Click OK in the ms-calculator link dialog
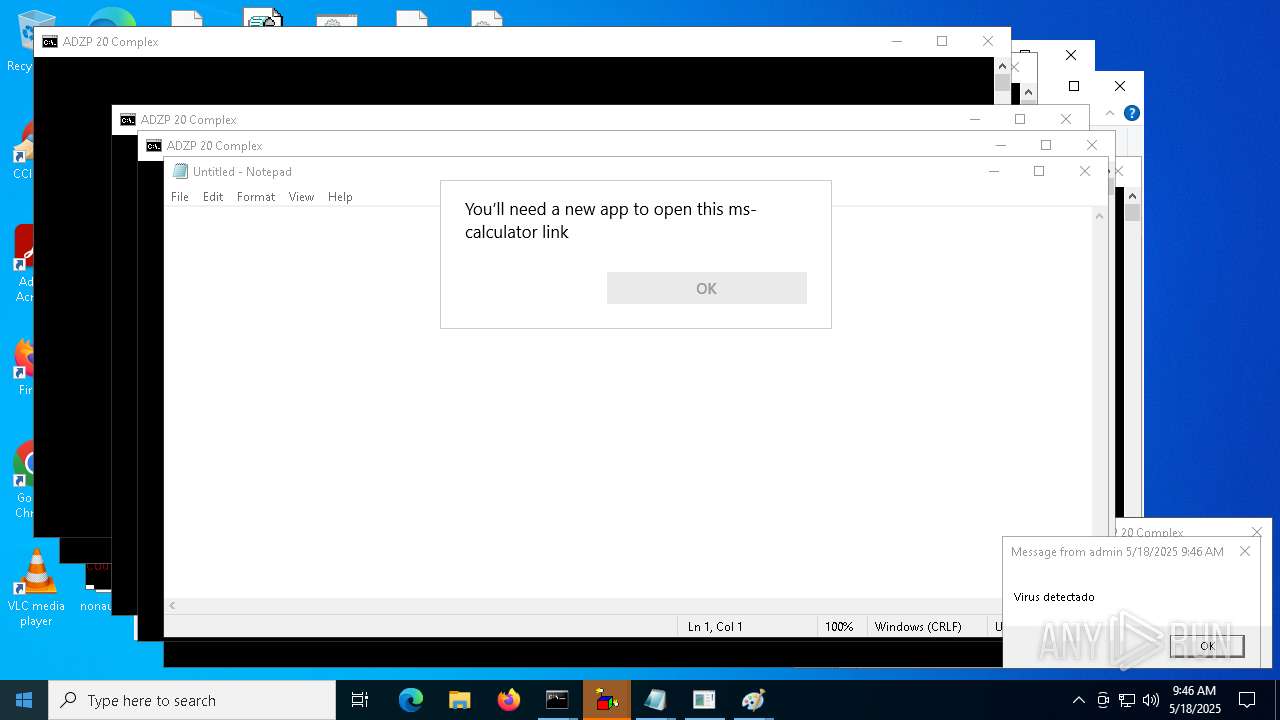The width and height of the screenshot is (1280, 720). point(706,288)
